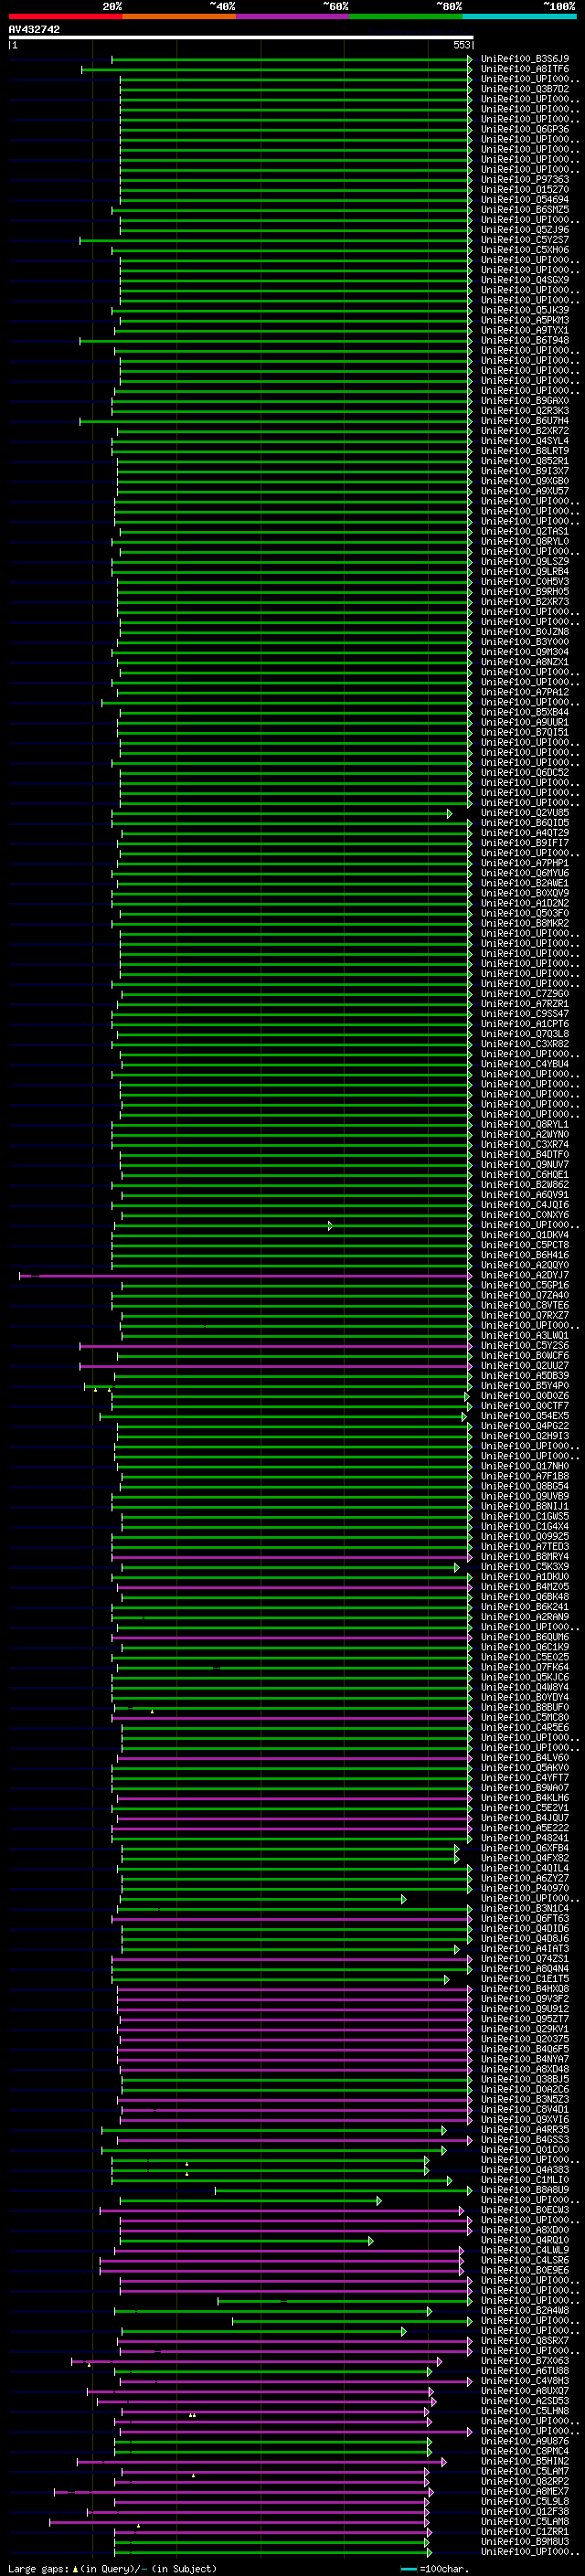Select the purple alignment bar for UniRef100_Q2UU27

[x=276, y=1366]
